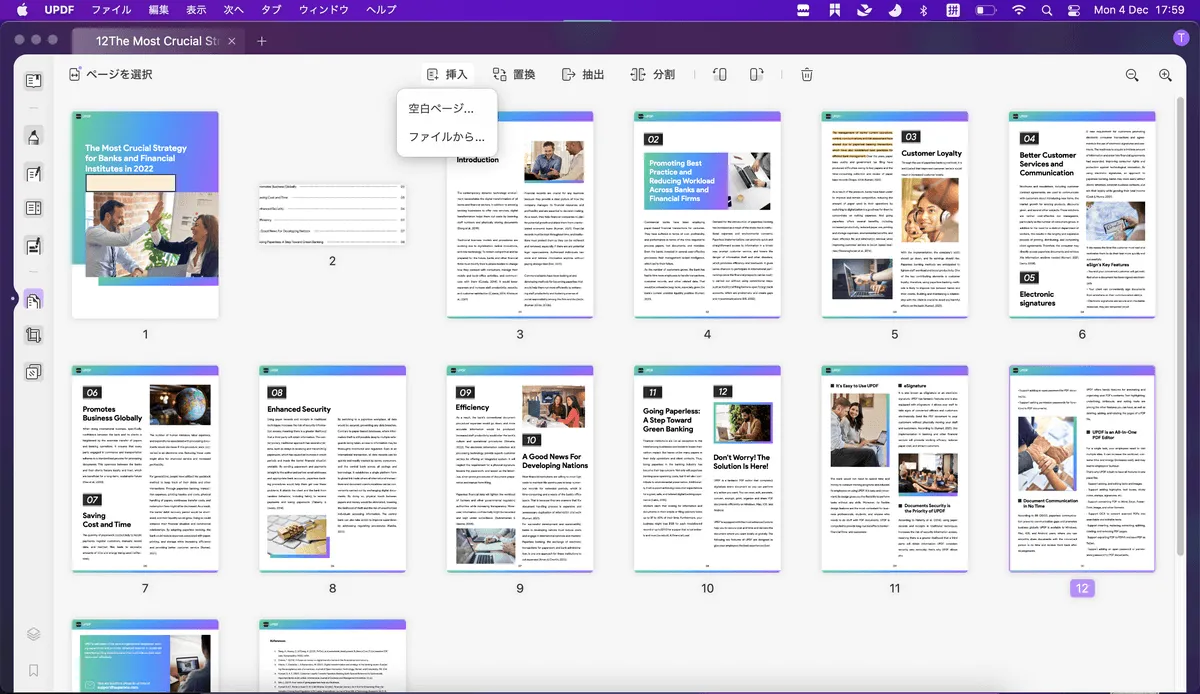This screenshot has width=1200, height=694.
Task: Click the Bluetooth icon in menu bar
Action: click(924, 10)
